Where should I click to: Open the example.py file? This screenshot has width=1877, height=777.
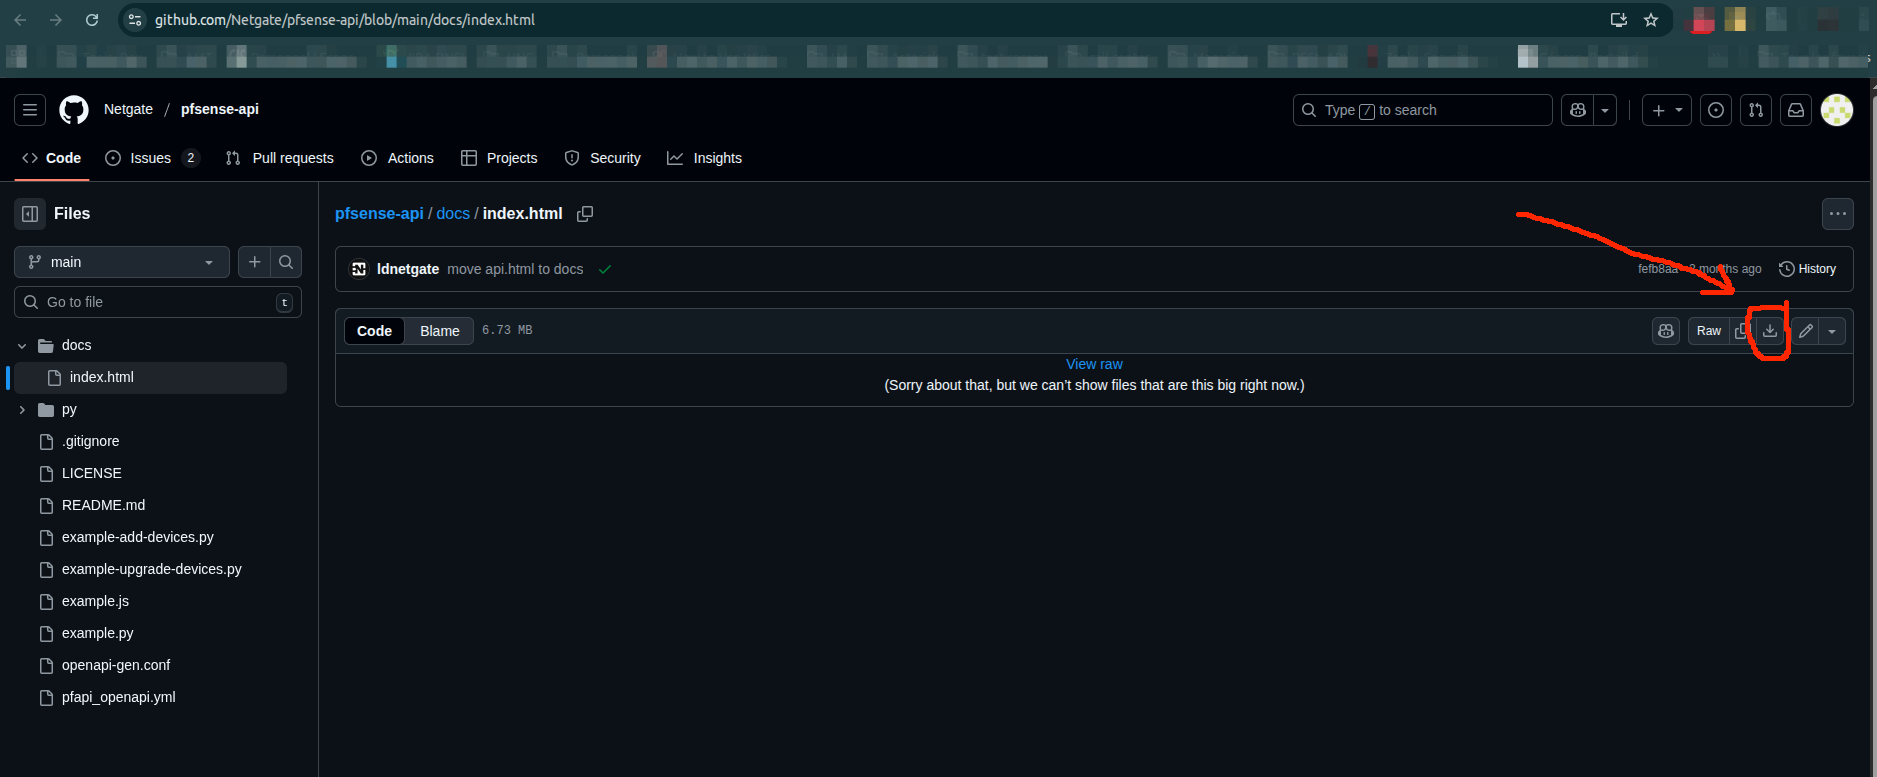(97, 633)
